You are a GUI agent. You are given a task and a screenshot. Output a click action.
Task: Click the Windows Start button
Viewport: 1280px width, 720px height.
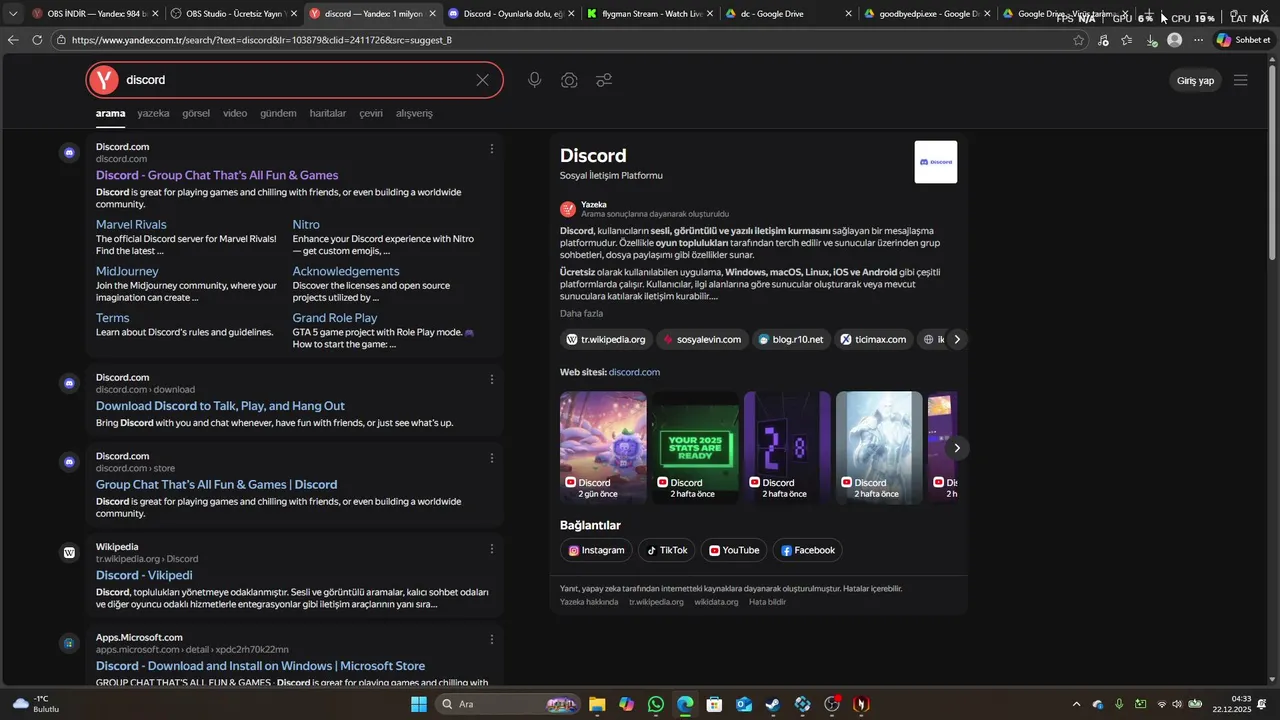(x=419, y=704)
